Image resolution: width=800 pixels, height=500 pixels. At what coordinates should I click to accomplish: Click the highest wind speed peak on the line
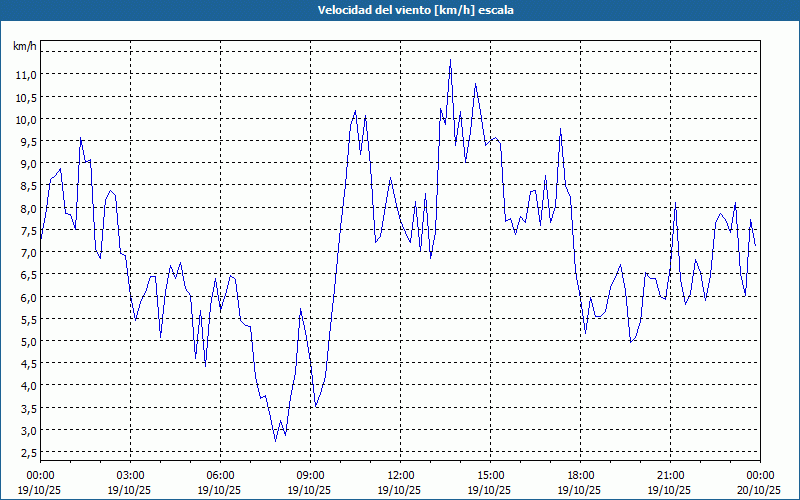click(x=450, y=60)
